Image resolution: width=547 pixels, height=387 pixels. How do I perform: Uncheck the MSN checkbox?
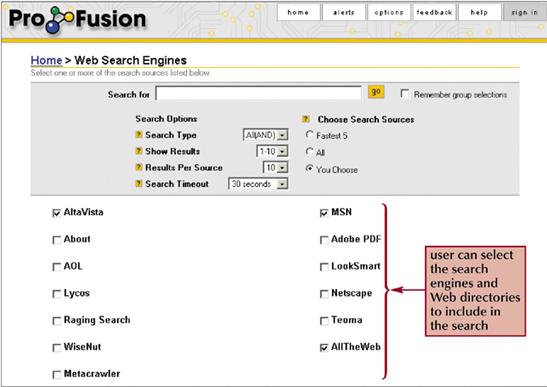tap(324, 213)
